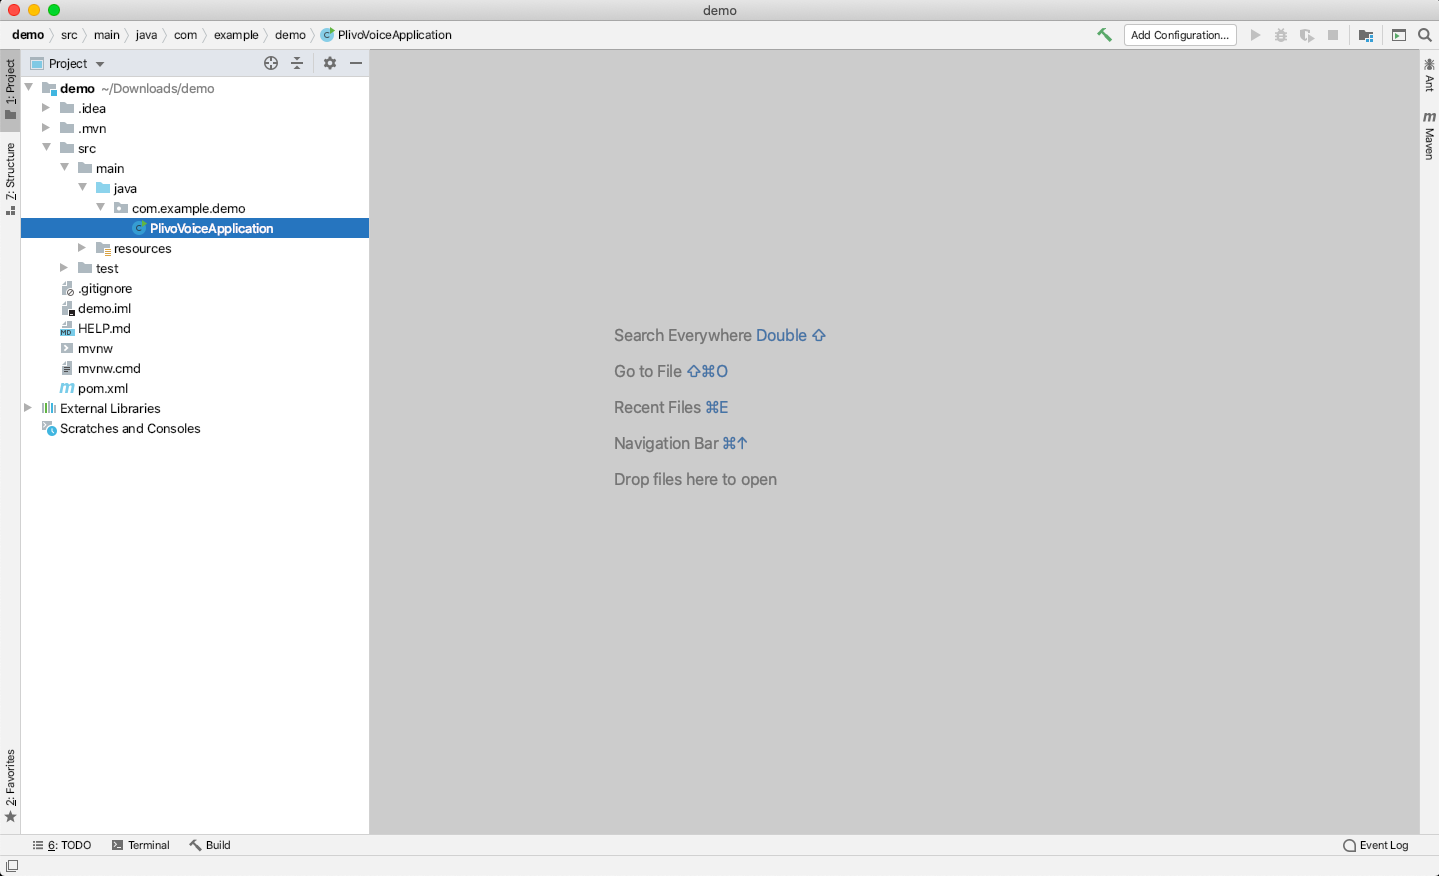Open Search Everywhere via magnifier icon

click(1425, 35)
